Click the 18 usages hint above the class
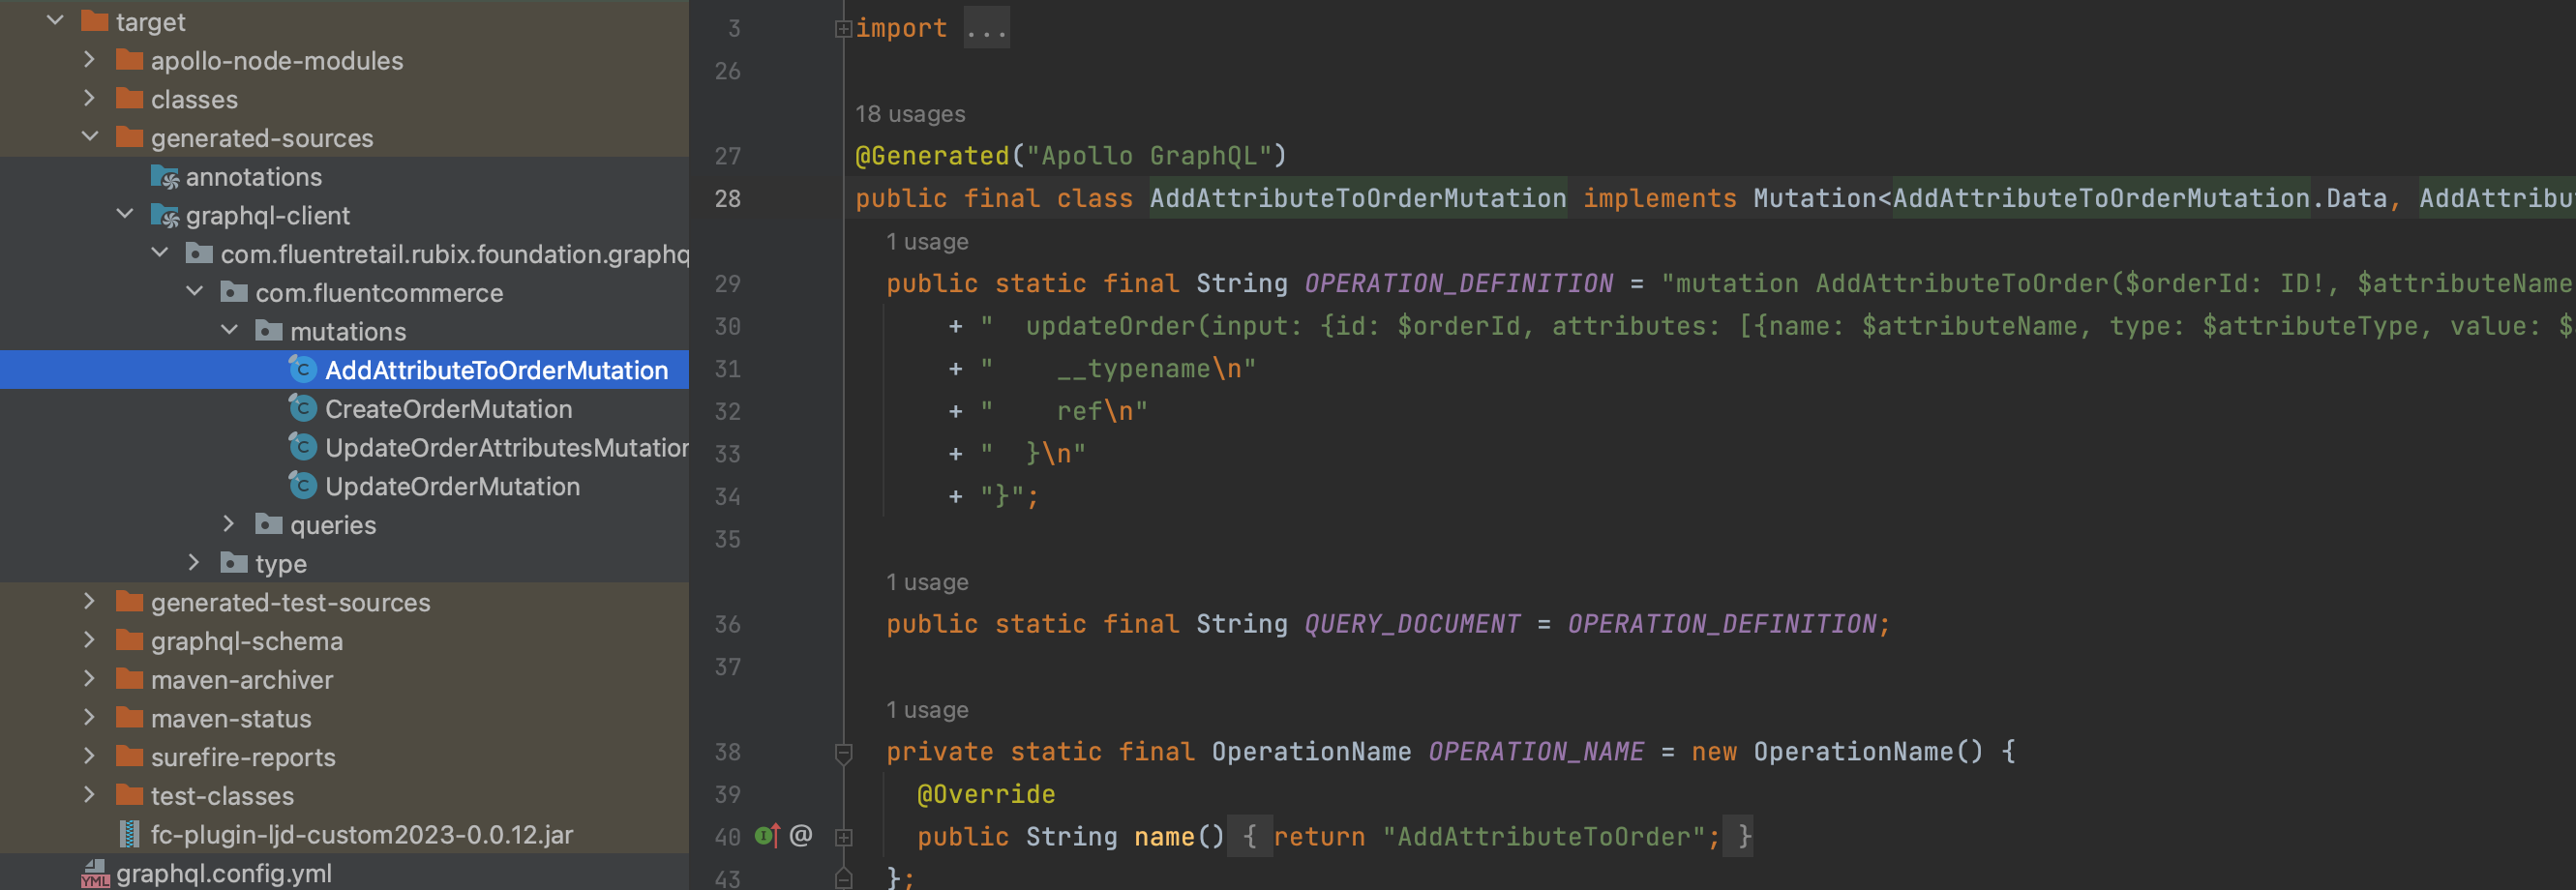This screenshot has width=2576, height=890. point(909,114)
